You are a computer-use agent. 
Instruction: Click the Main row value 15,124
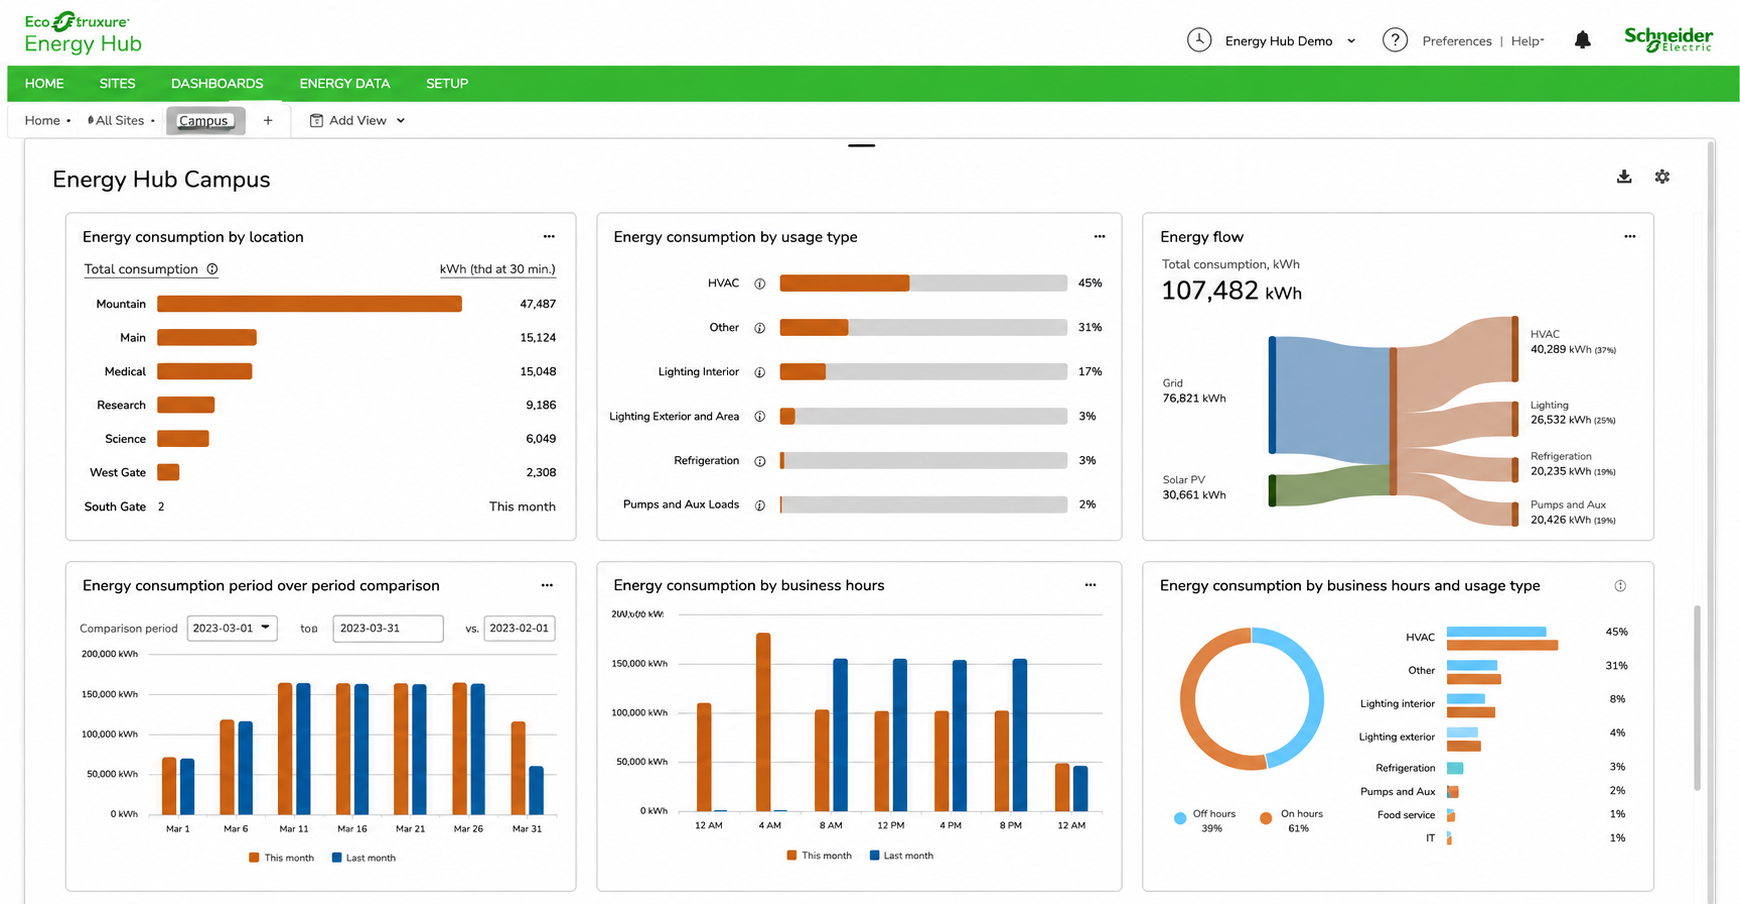pyautogui.click(x=538, y=338)
